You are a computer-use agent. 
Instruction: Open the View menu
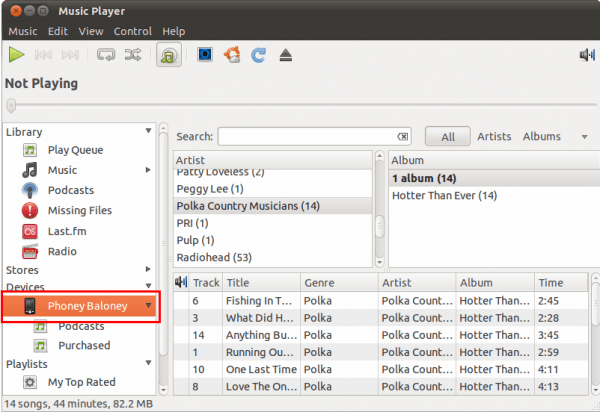coord(91,31)
